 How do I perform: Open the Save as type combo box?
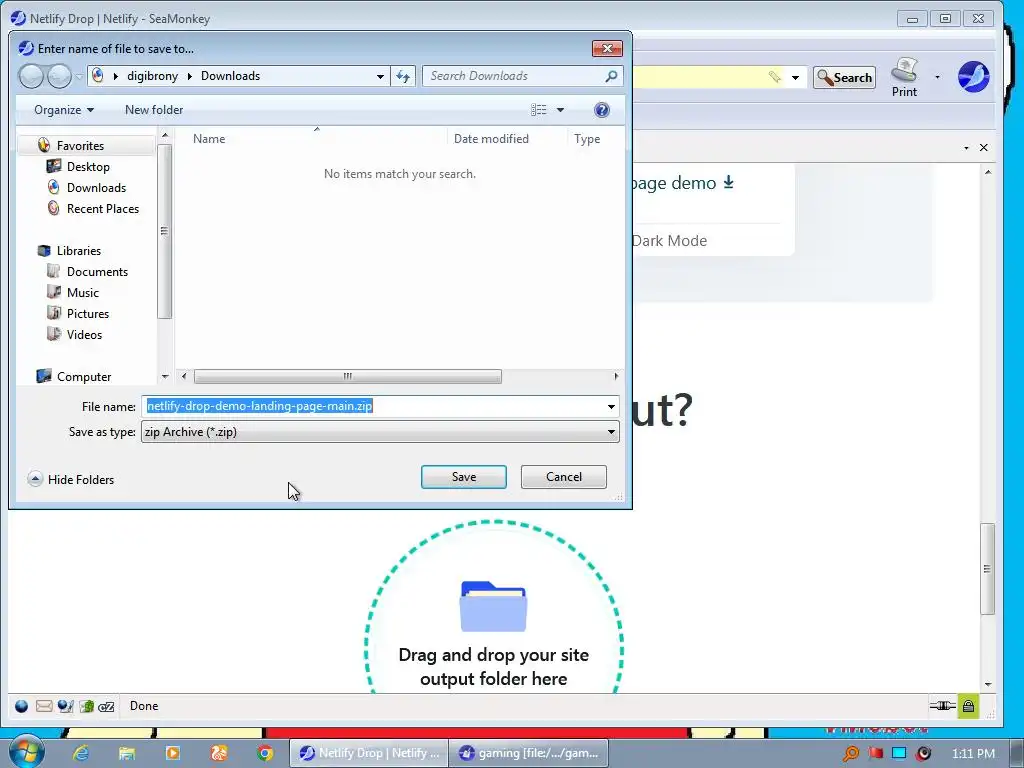tap(380, 432)
